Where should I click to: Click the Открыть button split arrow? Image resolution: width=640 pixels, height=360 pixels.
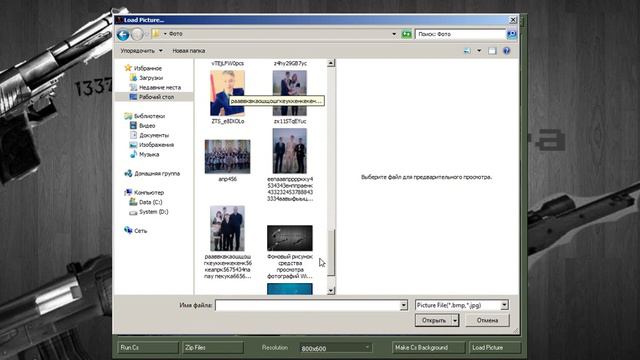[455, 320]
